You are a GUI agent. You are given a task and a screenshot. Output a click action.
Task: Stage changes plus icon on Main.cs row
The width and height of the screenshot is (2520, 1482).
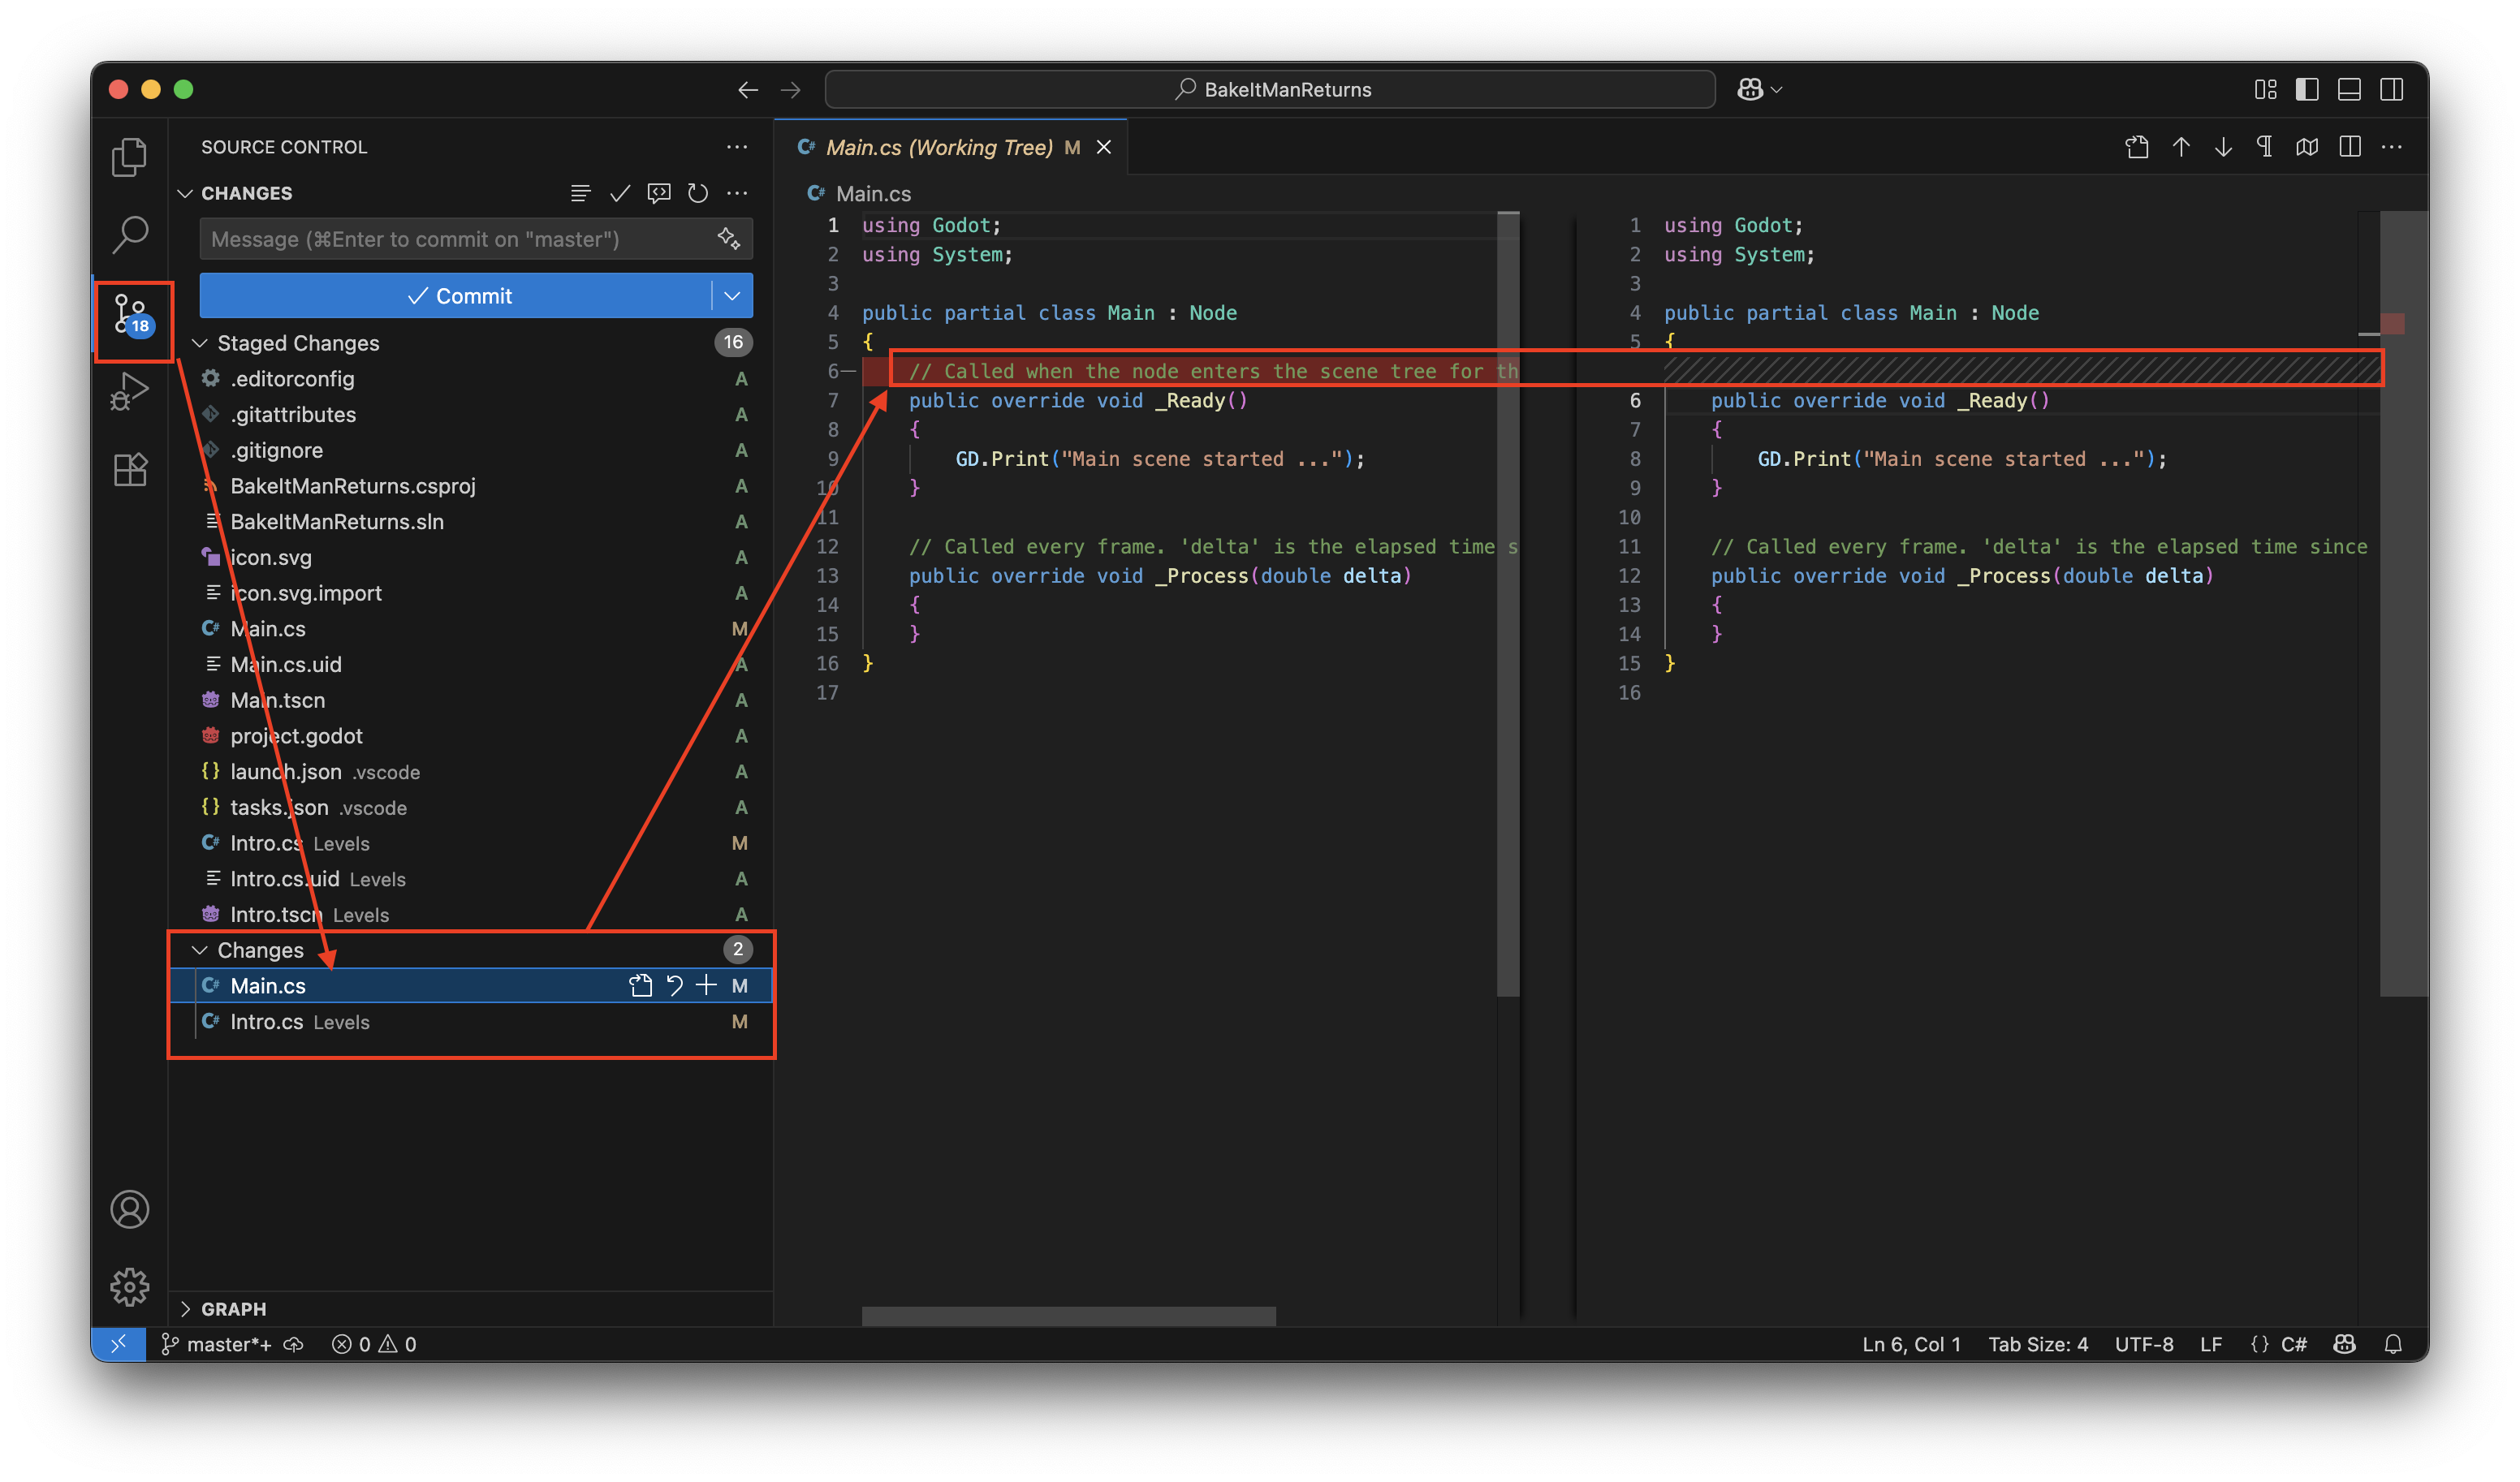click(x=706, y=986)
